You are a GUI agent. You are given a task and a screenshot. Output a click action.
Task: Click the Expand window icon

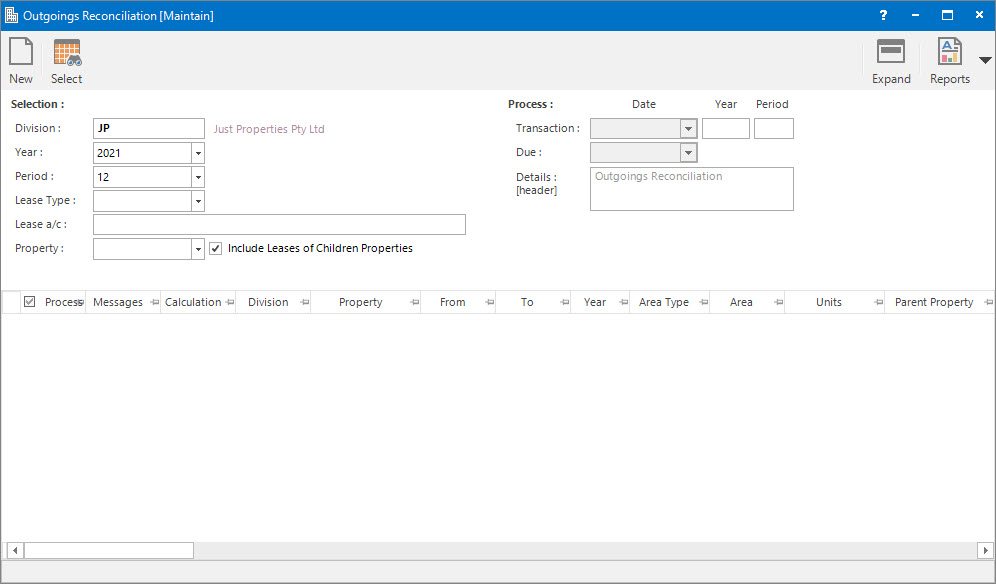(x=891, y=52)
